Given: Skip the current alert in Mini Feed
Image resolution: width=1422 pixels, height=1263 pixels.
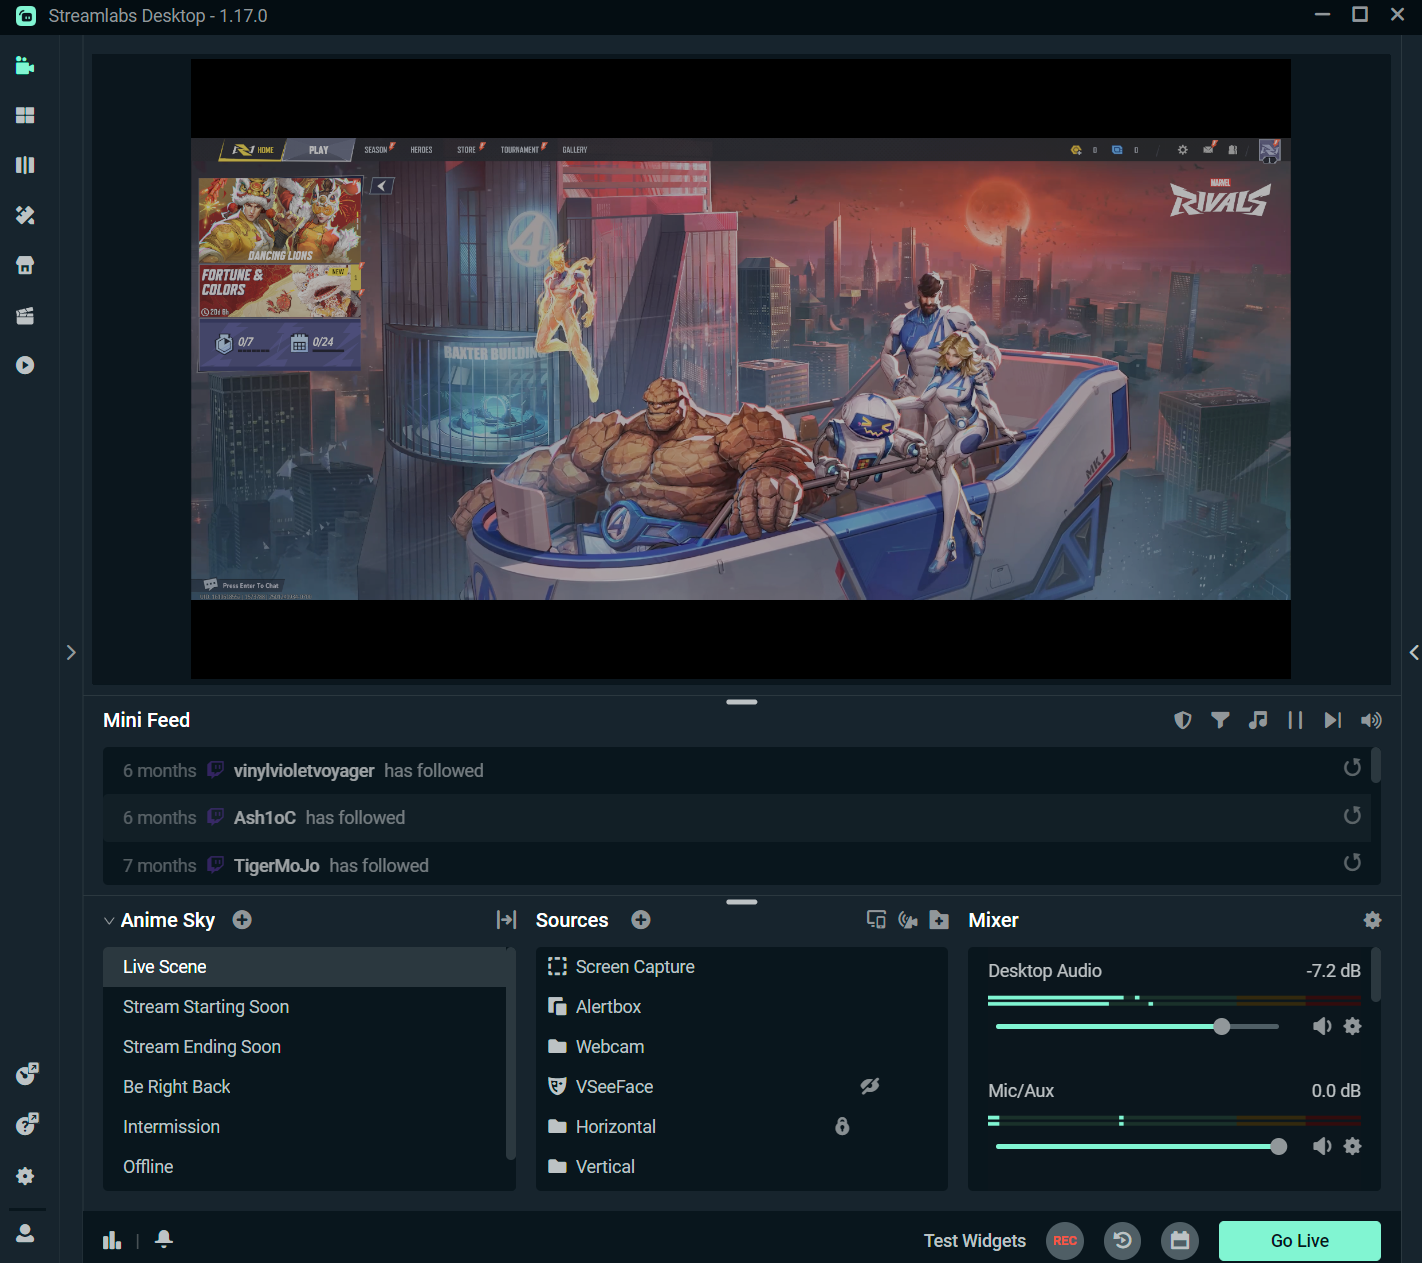Looking at the screenshot, I should click(1332, 719).
